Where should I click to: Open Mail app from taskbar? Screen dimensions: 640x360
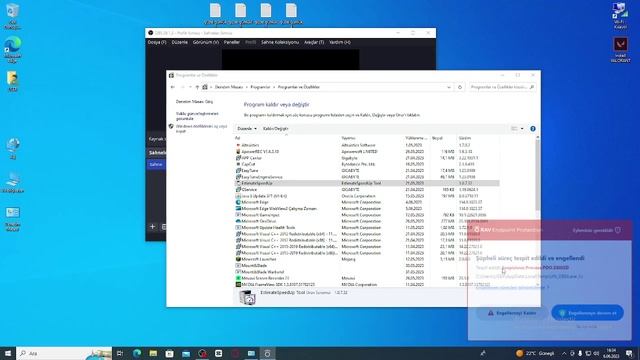[186, 353]
